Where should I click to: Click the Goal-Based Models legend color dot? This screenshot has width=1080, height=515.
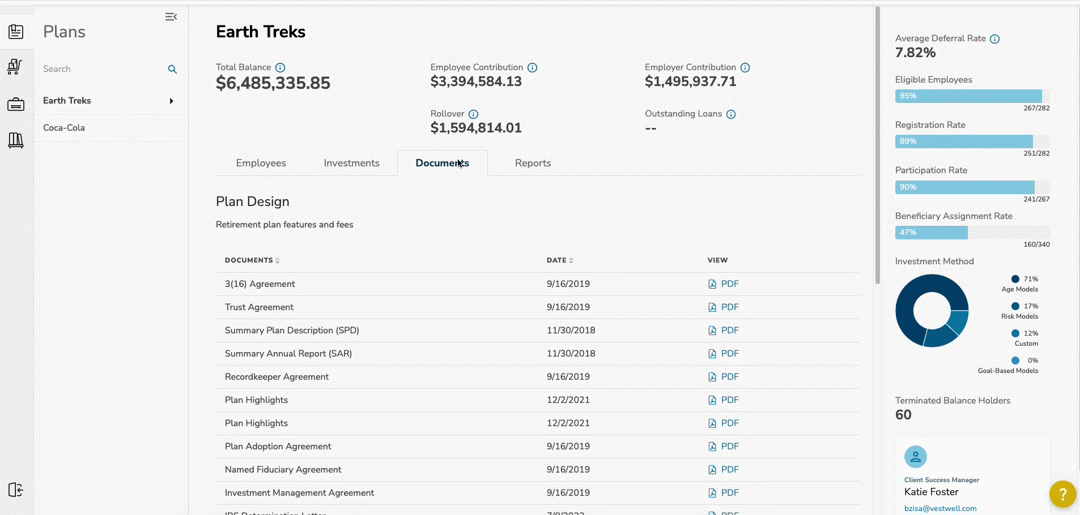[1015, 360]
